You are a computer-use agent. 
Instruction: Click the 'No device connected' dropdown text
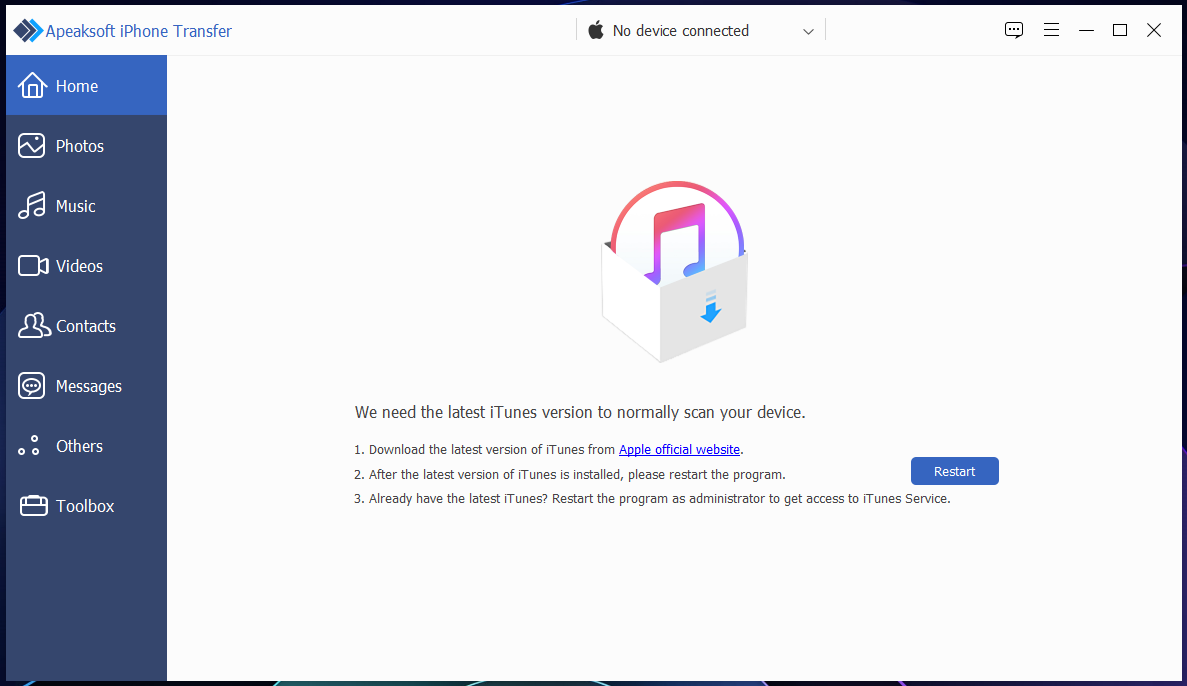coord(681,31)
